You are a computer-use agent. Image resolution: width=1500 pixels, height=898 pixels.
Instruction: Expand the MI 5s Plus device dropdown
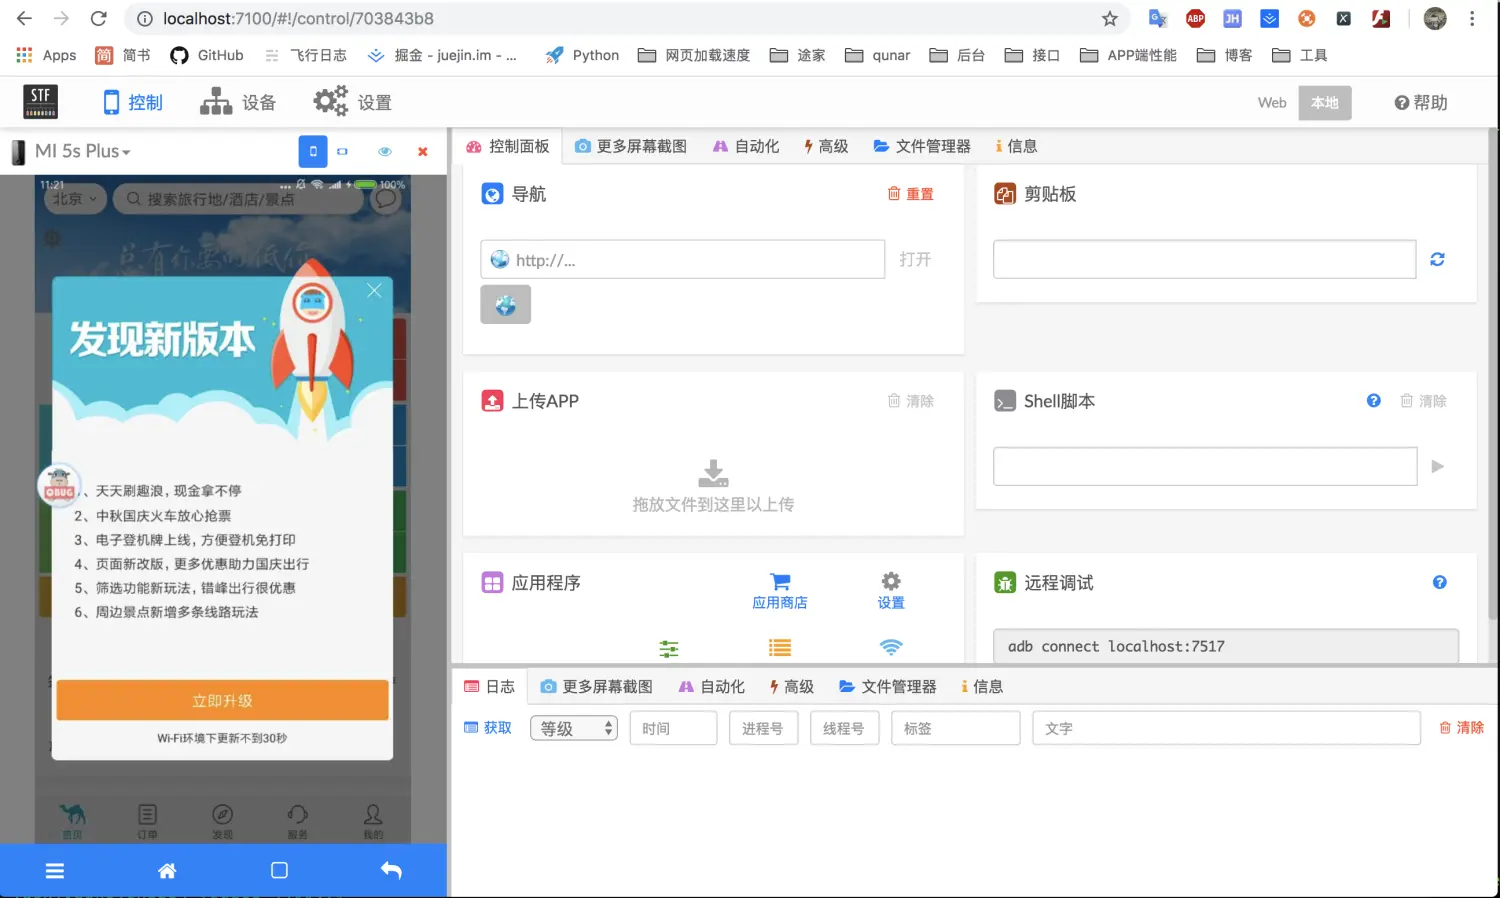pos(83,151)
